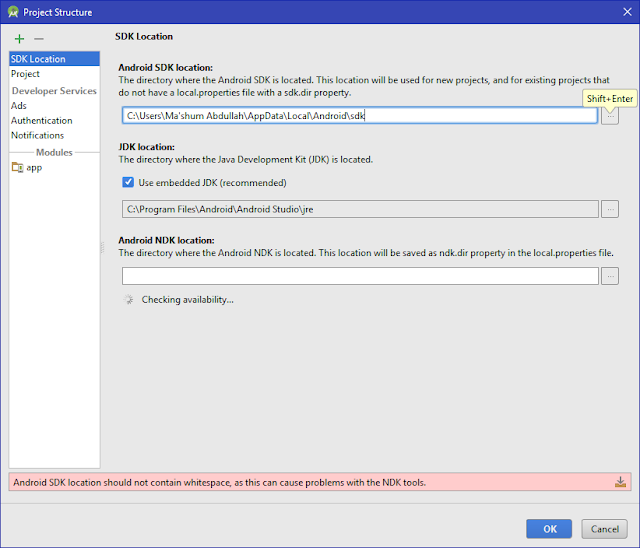The image size is (640, 548).
Task: Toggle Use embedded JDK checkbox
Action: coord(128,182)
